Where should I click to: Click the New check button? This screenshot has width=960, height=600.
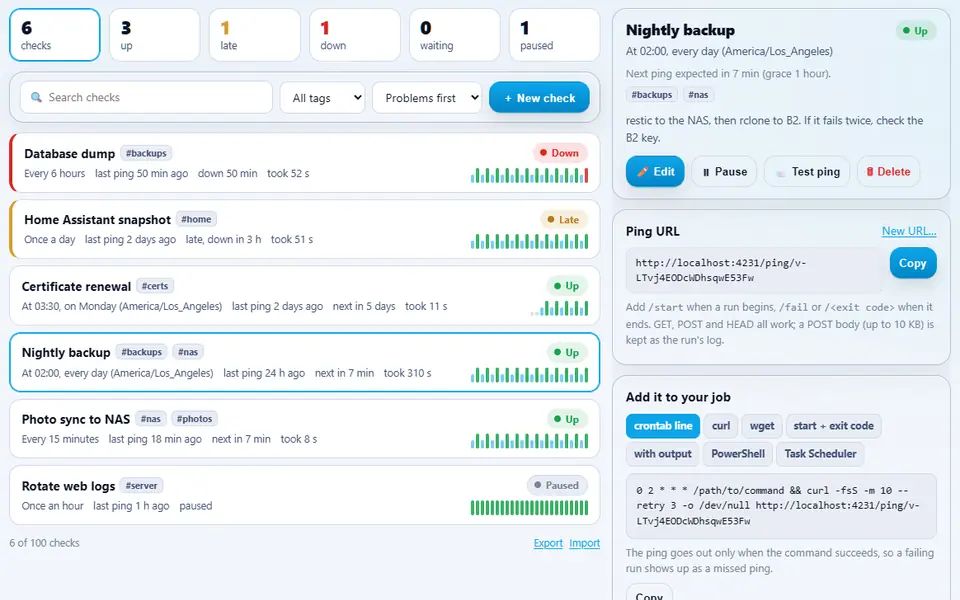point(539,98)
